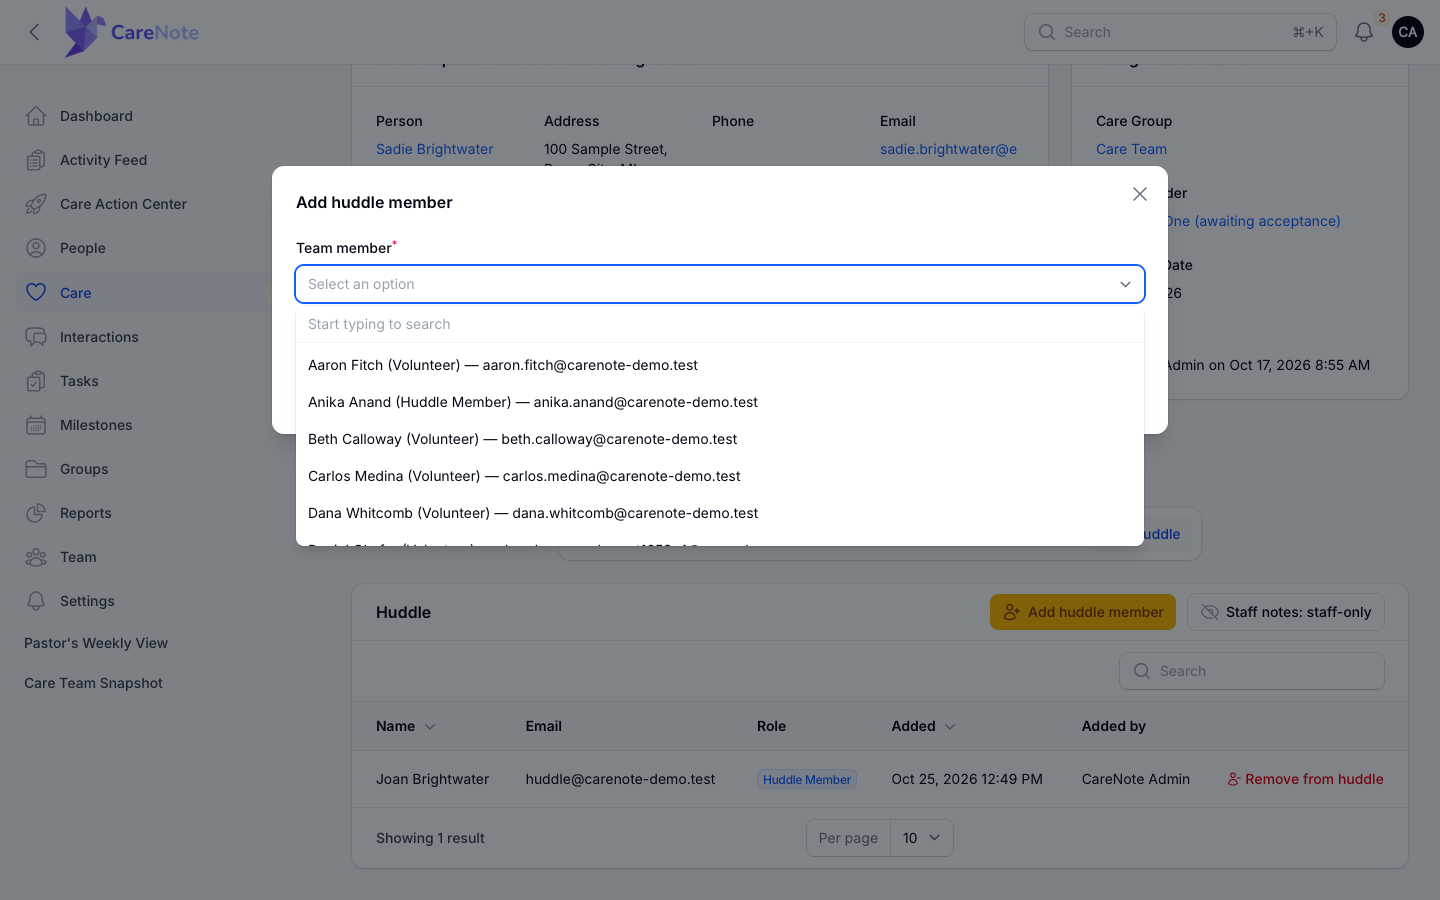Screen dimensions: 1440x900
Task: Click the huddle@carenote-demo.test email cell
Action: click(620, 779)
